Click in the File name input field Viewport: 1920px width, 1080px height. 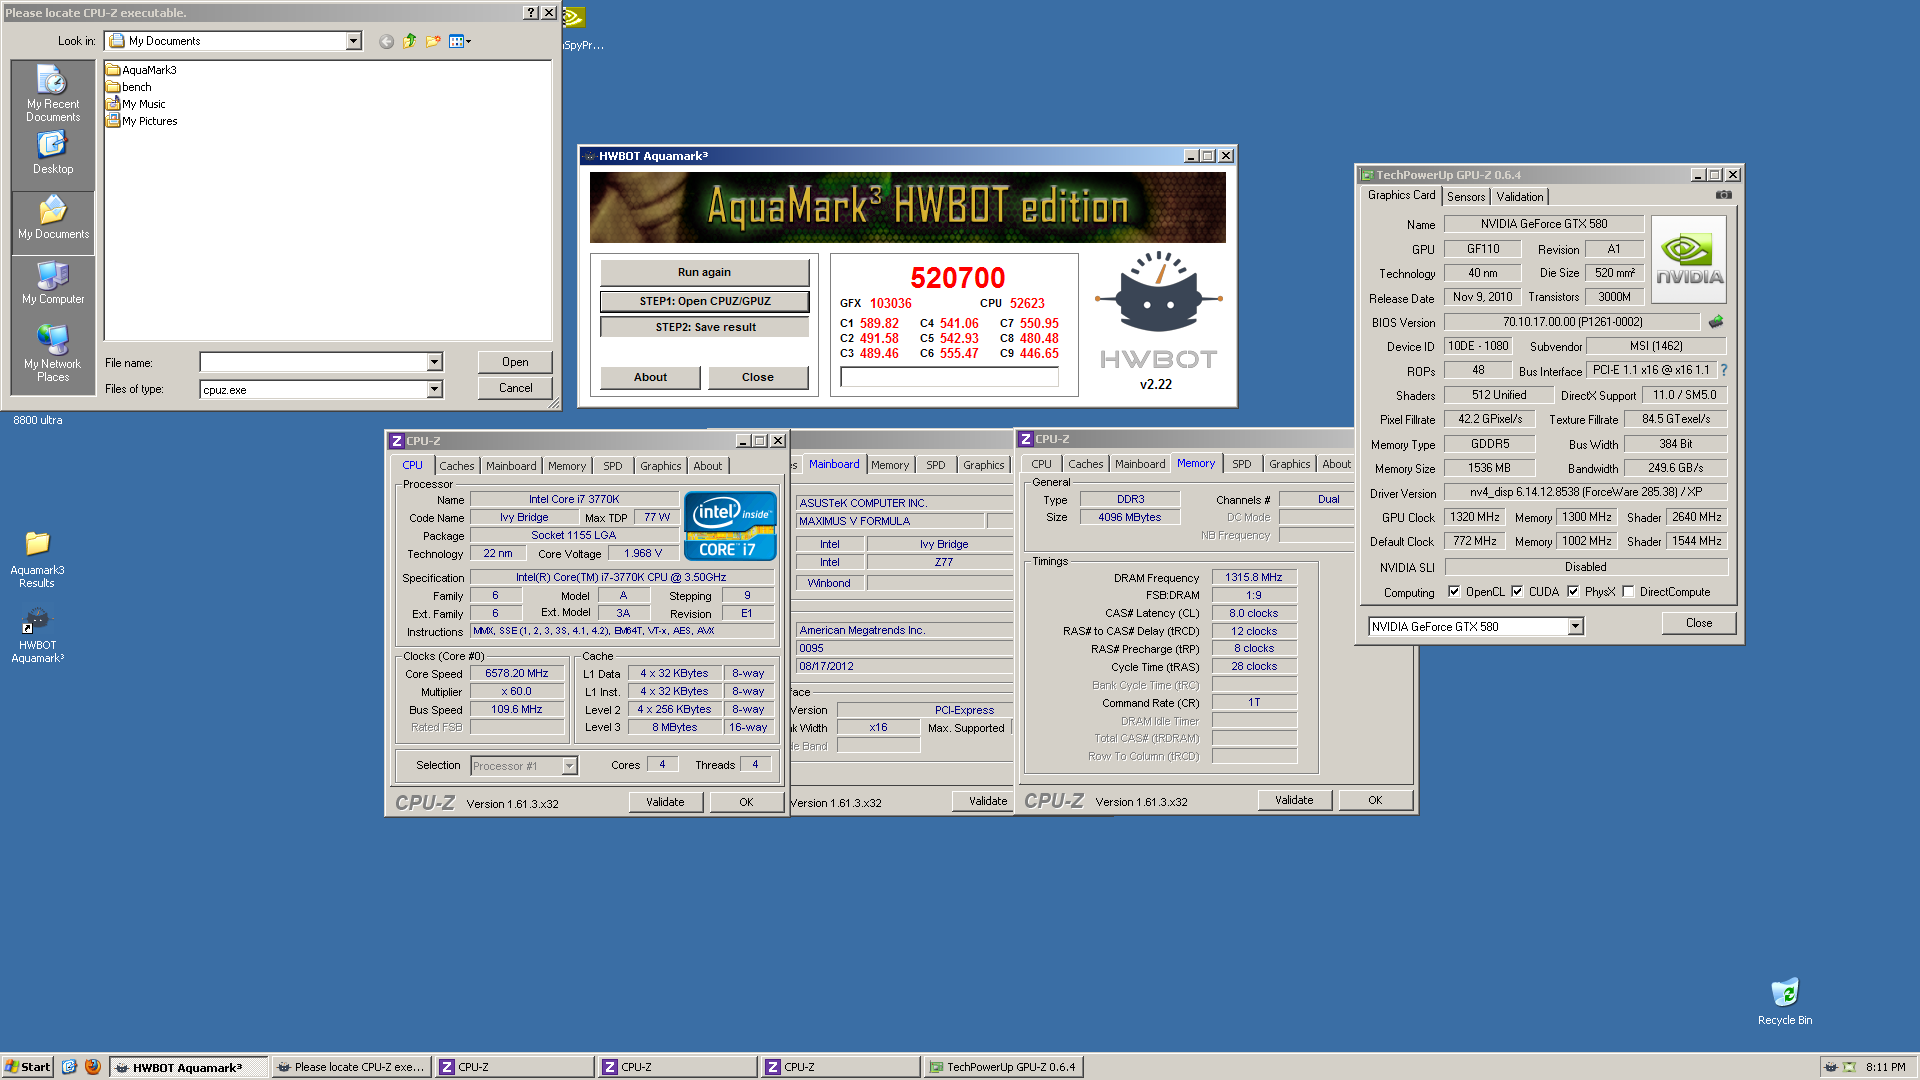pyautogui.click(x=313, y=362)
